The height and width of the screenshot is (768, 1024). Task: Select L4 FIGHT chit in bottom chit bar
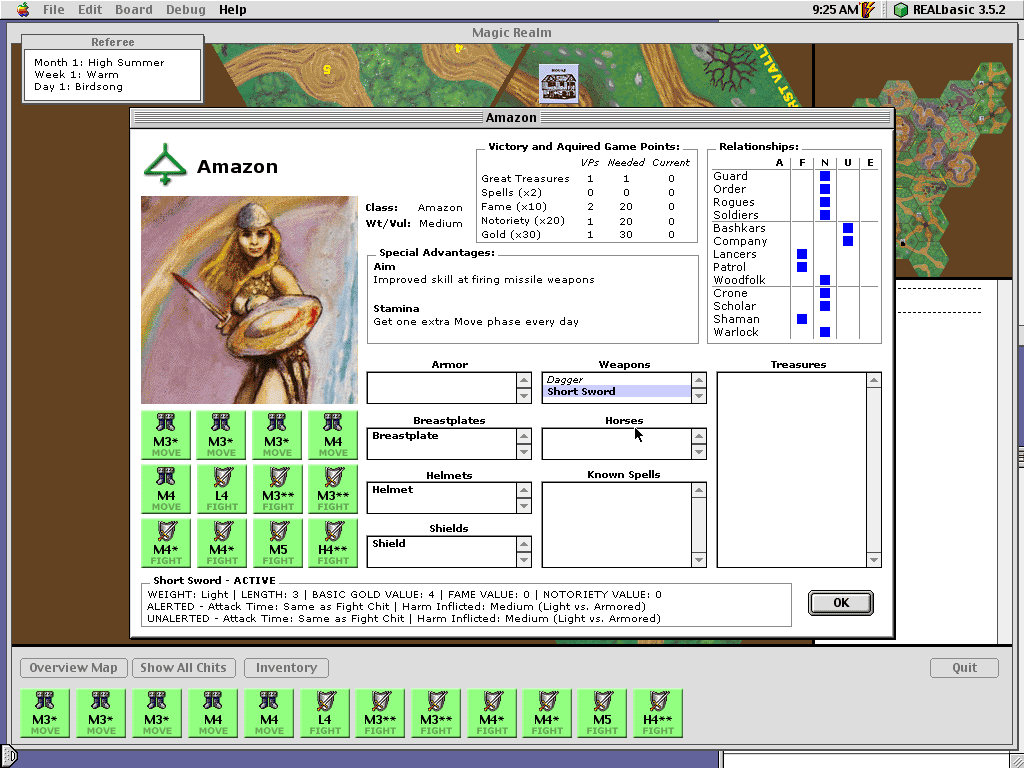point(325,713)
